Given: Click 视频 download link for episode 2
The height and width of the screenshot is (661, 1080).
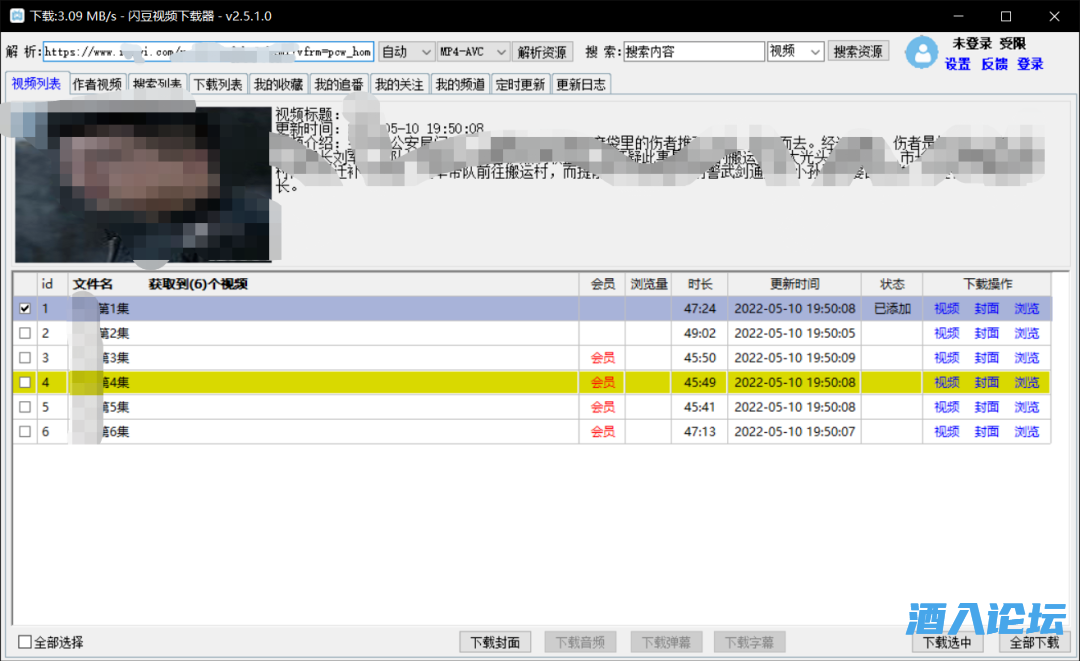Looking at the screenshot, I should pyautogui.click(x=946, y=334).
